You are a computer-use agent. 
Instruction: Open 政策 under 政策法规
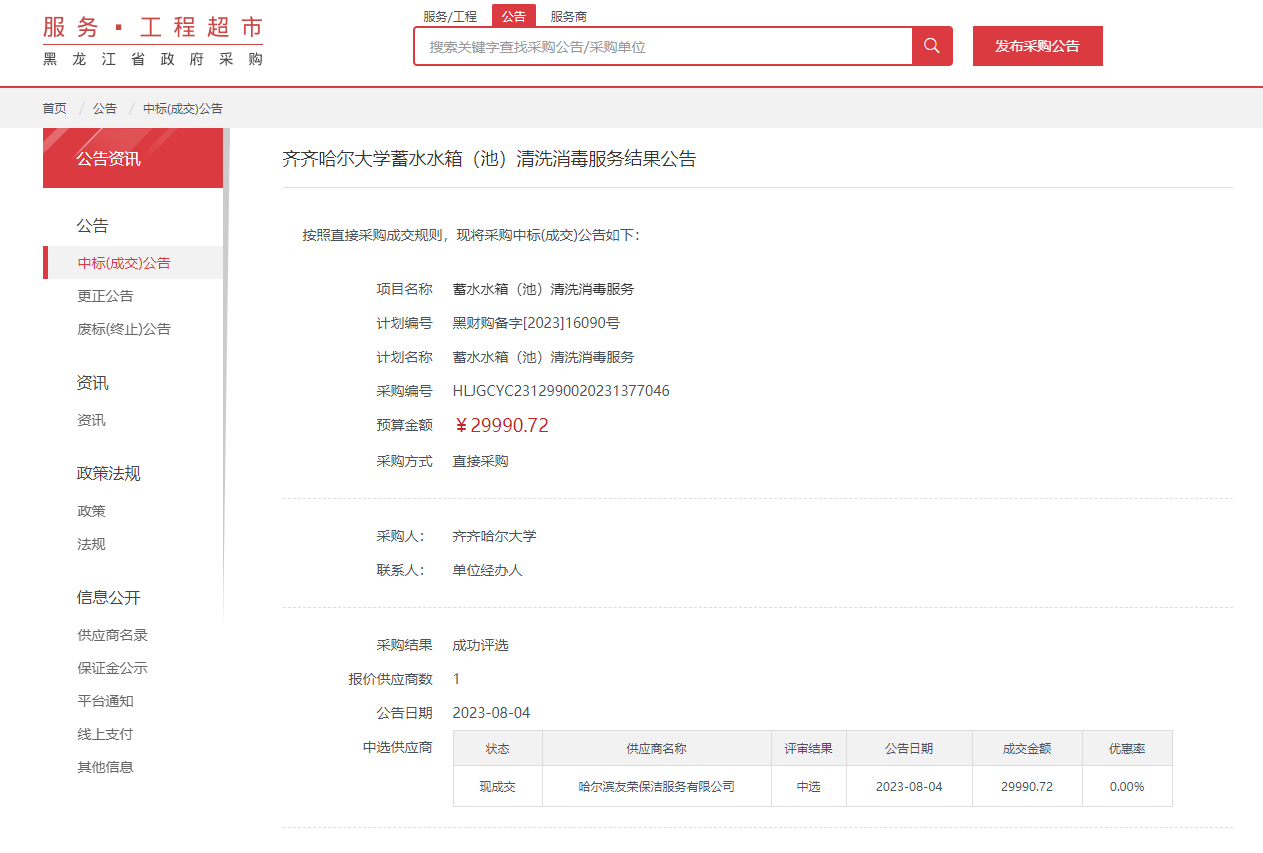click(x=91, y=511)
